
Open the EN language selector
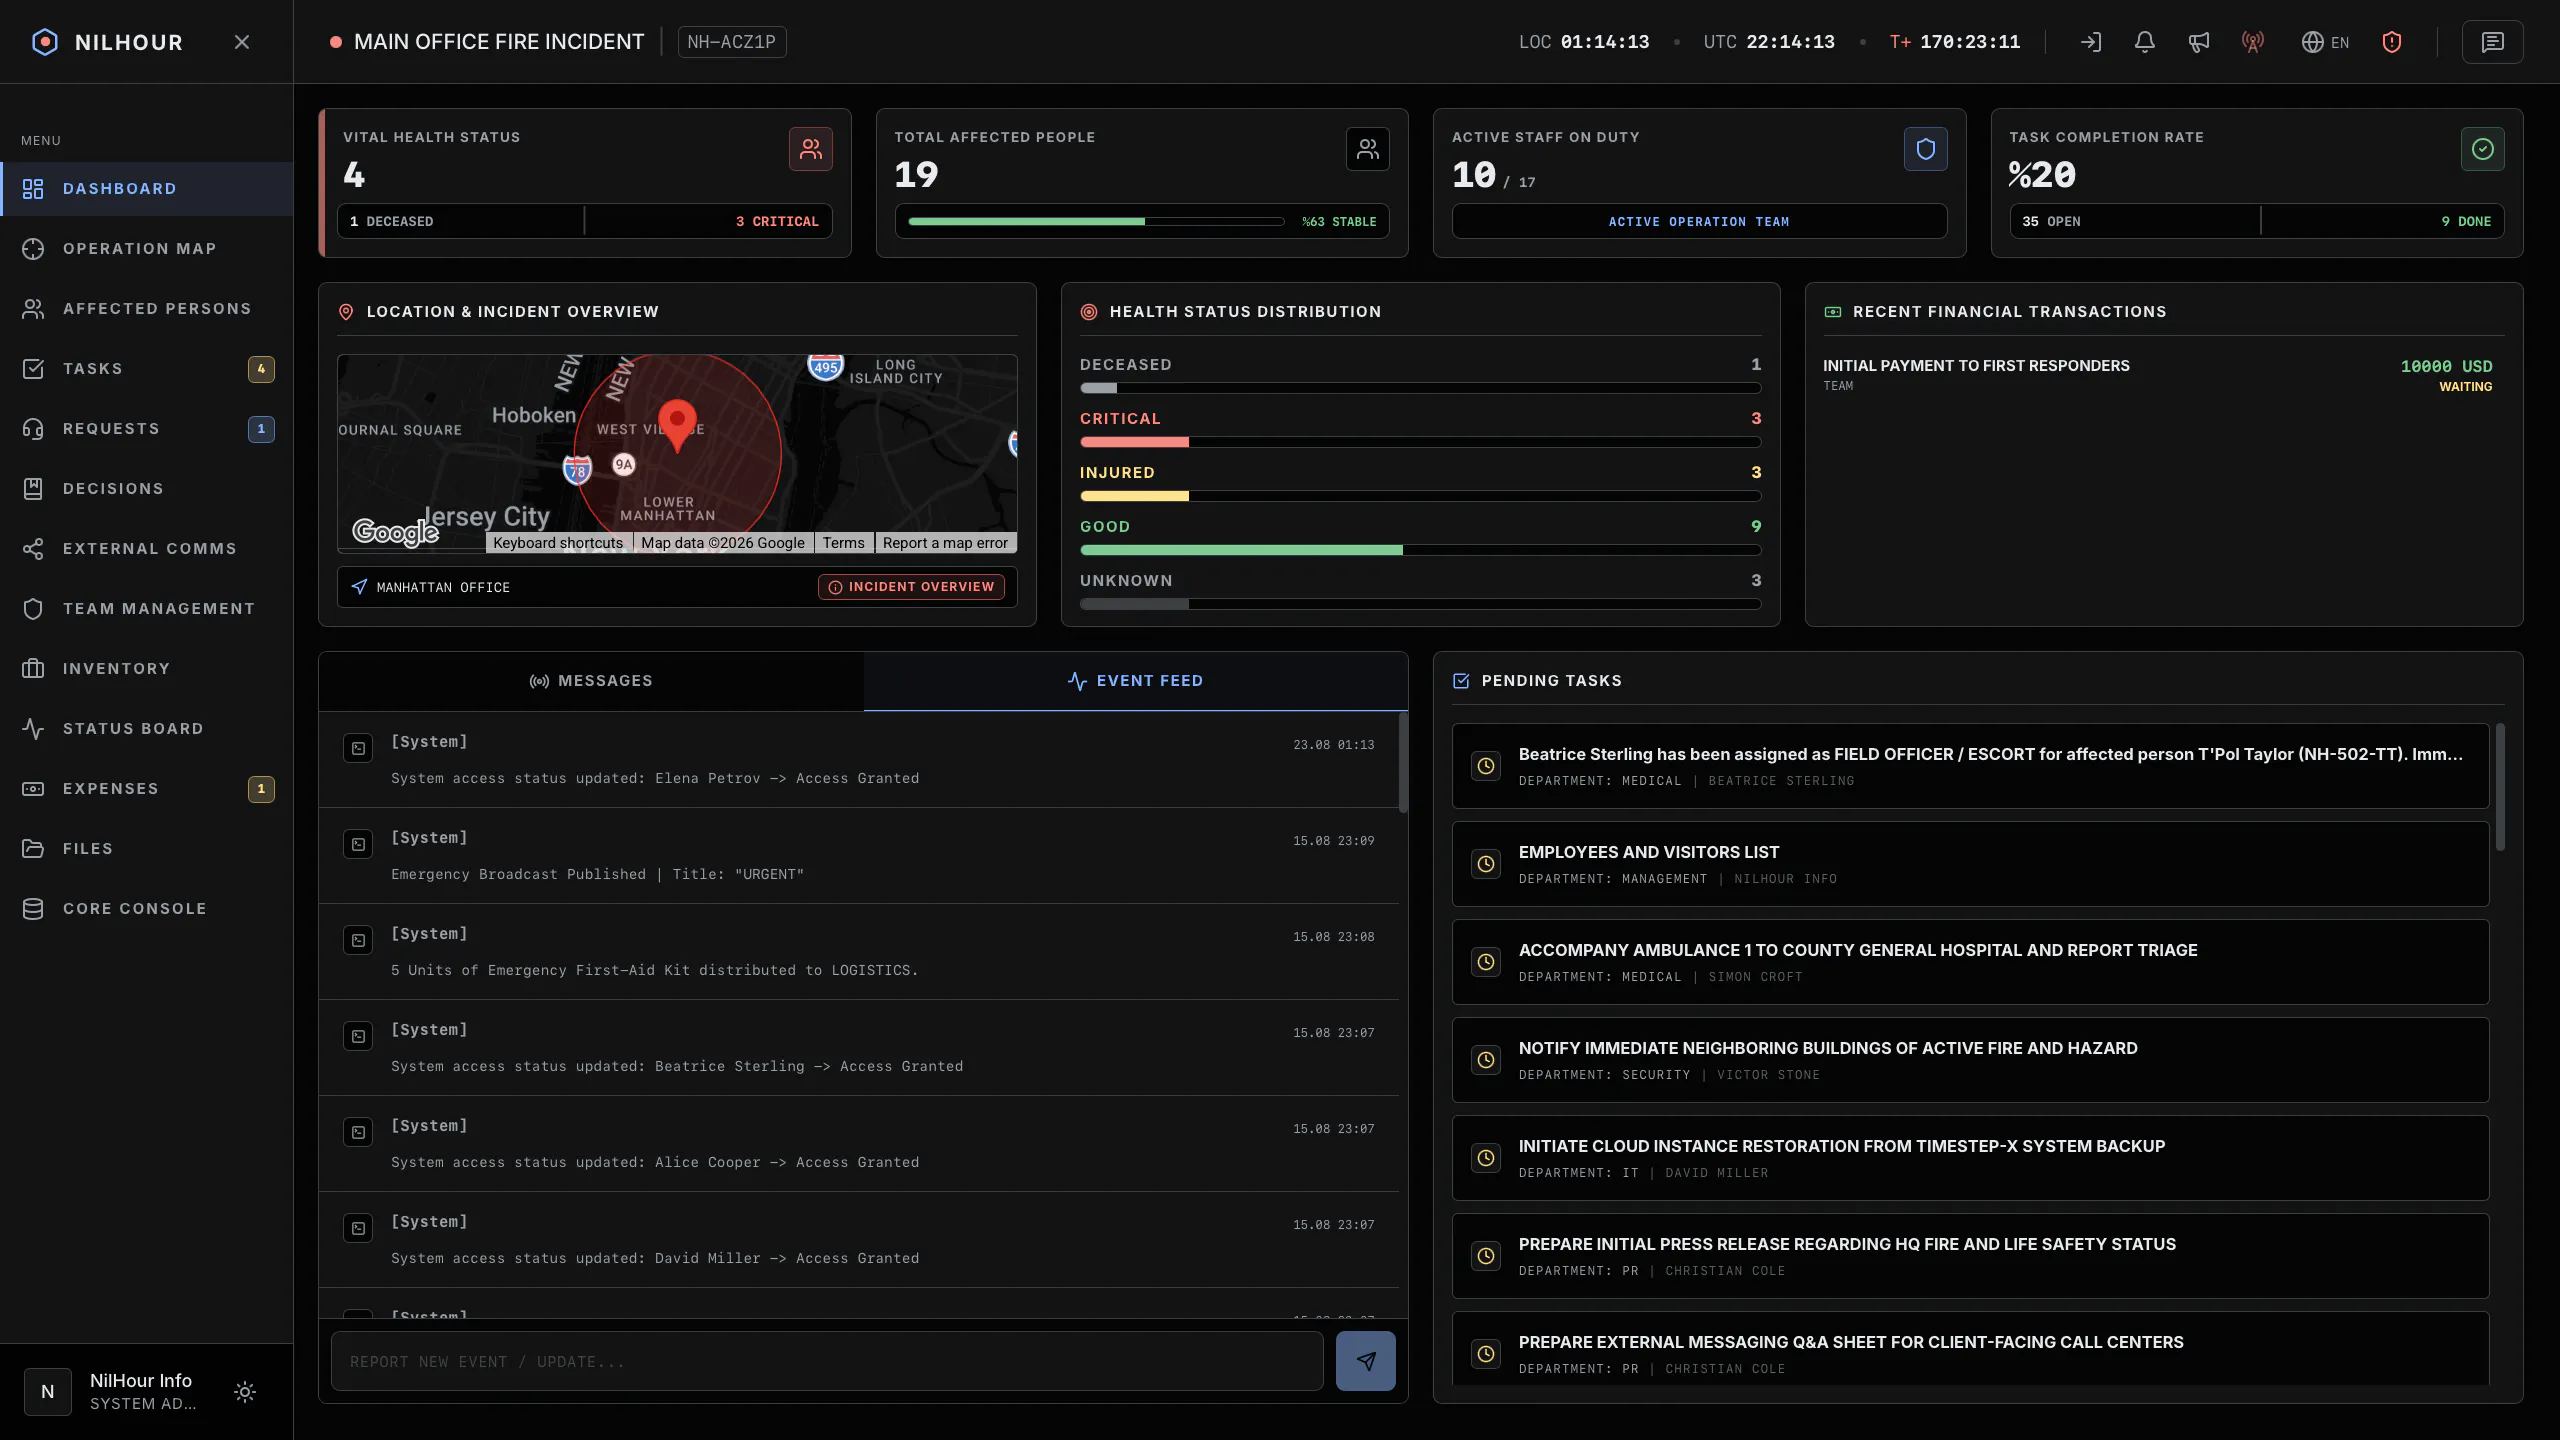coord(2326,42)
